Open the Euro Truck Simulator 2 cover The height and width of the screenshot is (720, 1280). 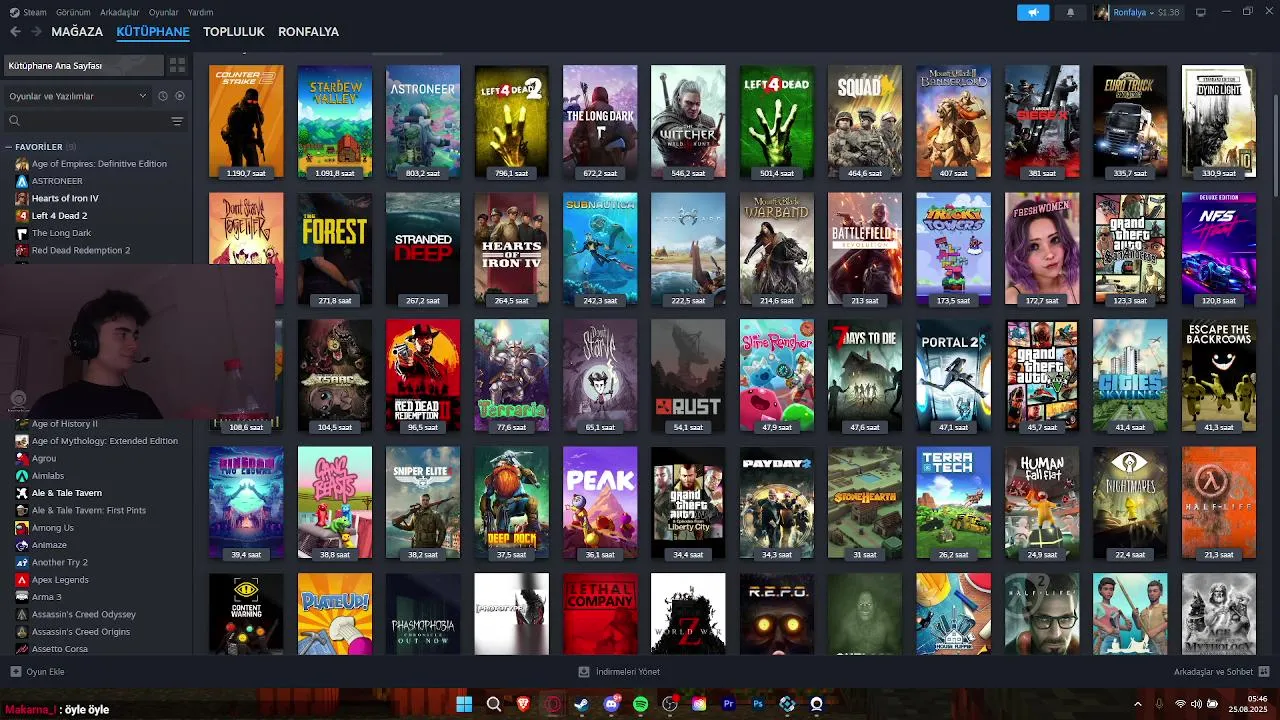(x=1130, y=122)
